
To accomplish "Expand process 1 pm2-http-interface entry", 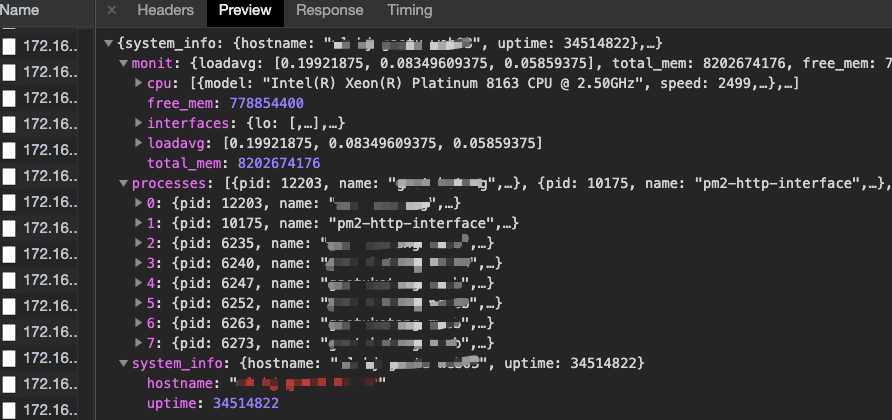I will (x=138, y=223).
